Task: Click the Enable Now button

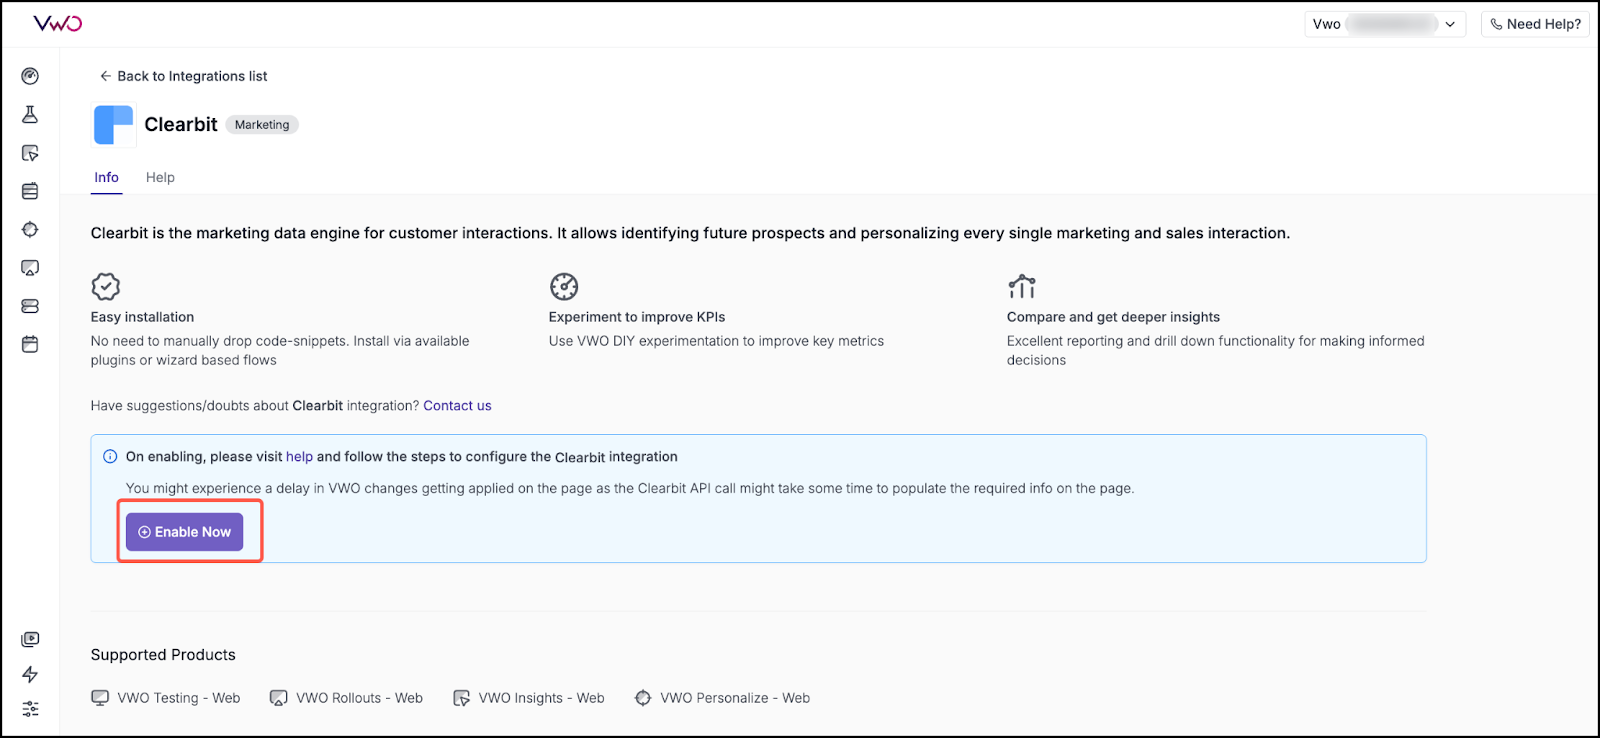Action: [x=185, y=532]
